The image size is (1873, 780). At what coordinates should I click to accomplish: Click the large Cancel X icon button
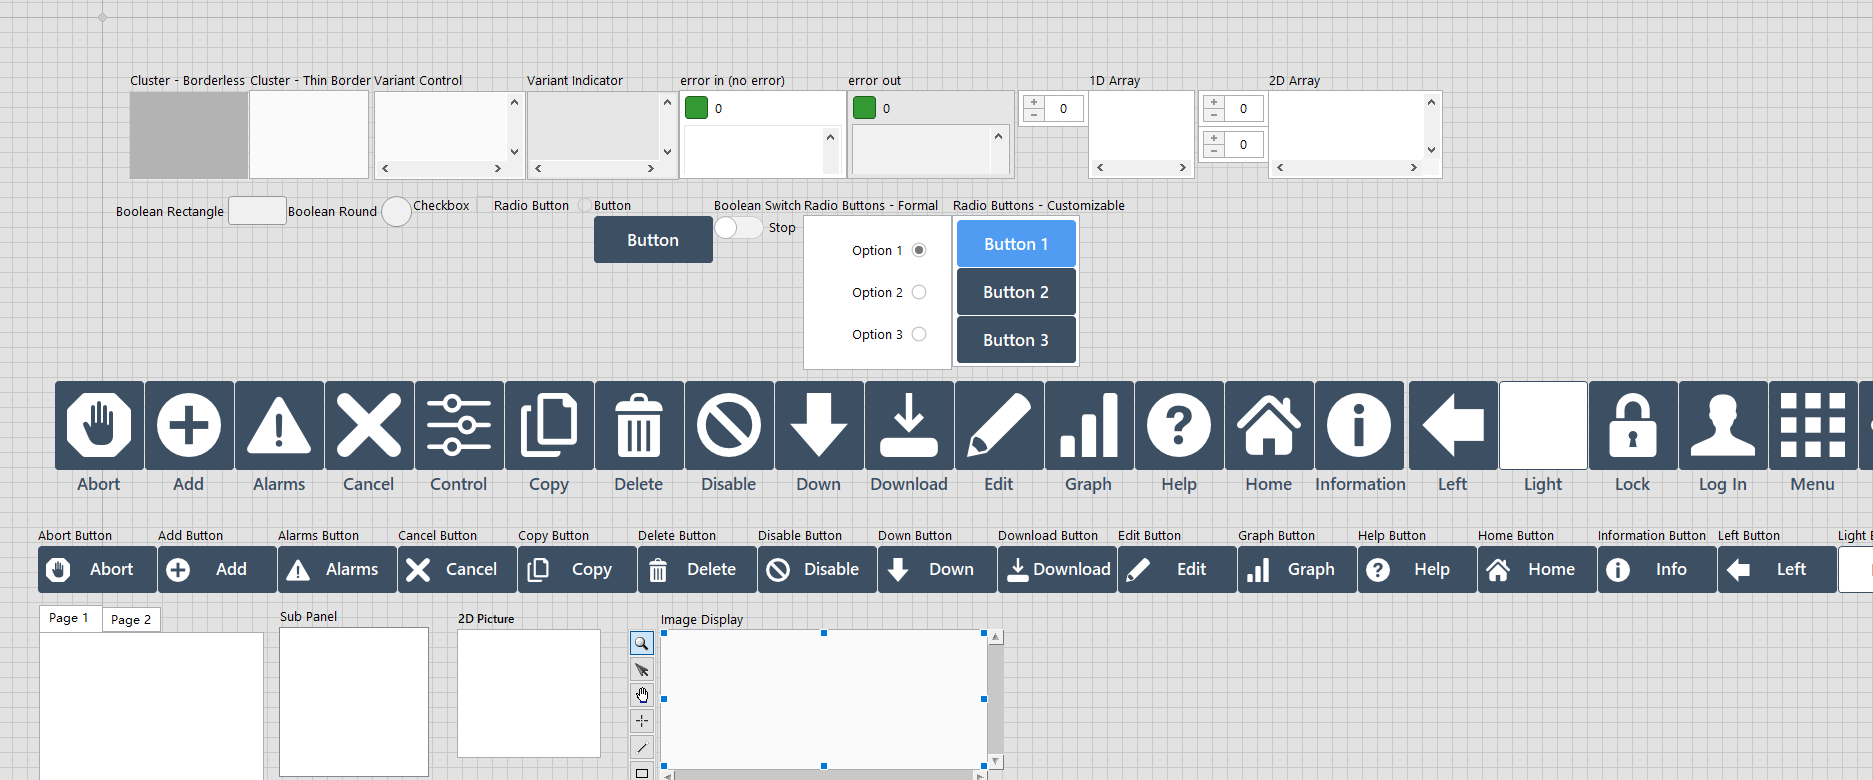[x=369, y=425]
